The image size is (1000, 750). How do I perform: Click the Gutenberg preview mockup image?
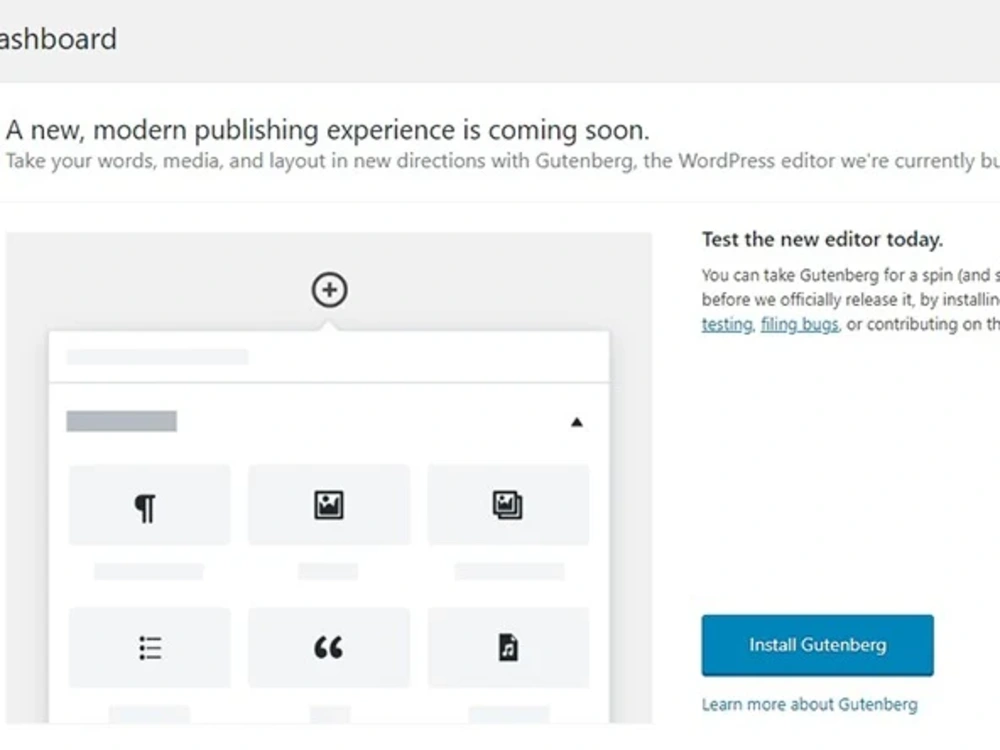(329, 480)
